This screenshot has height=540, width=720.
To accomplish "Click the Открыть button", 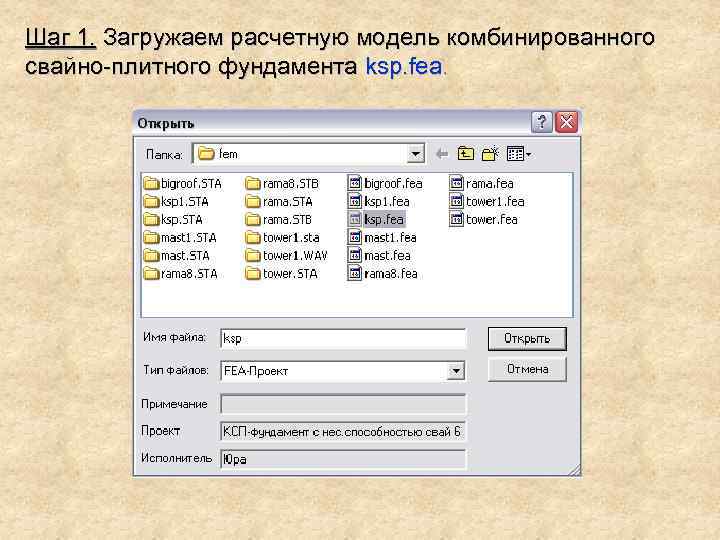I will (527, 338).
